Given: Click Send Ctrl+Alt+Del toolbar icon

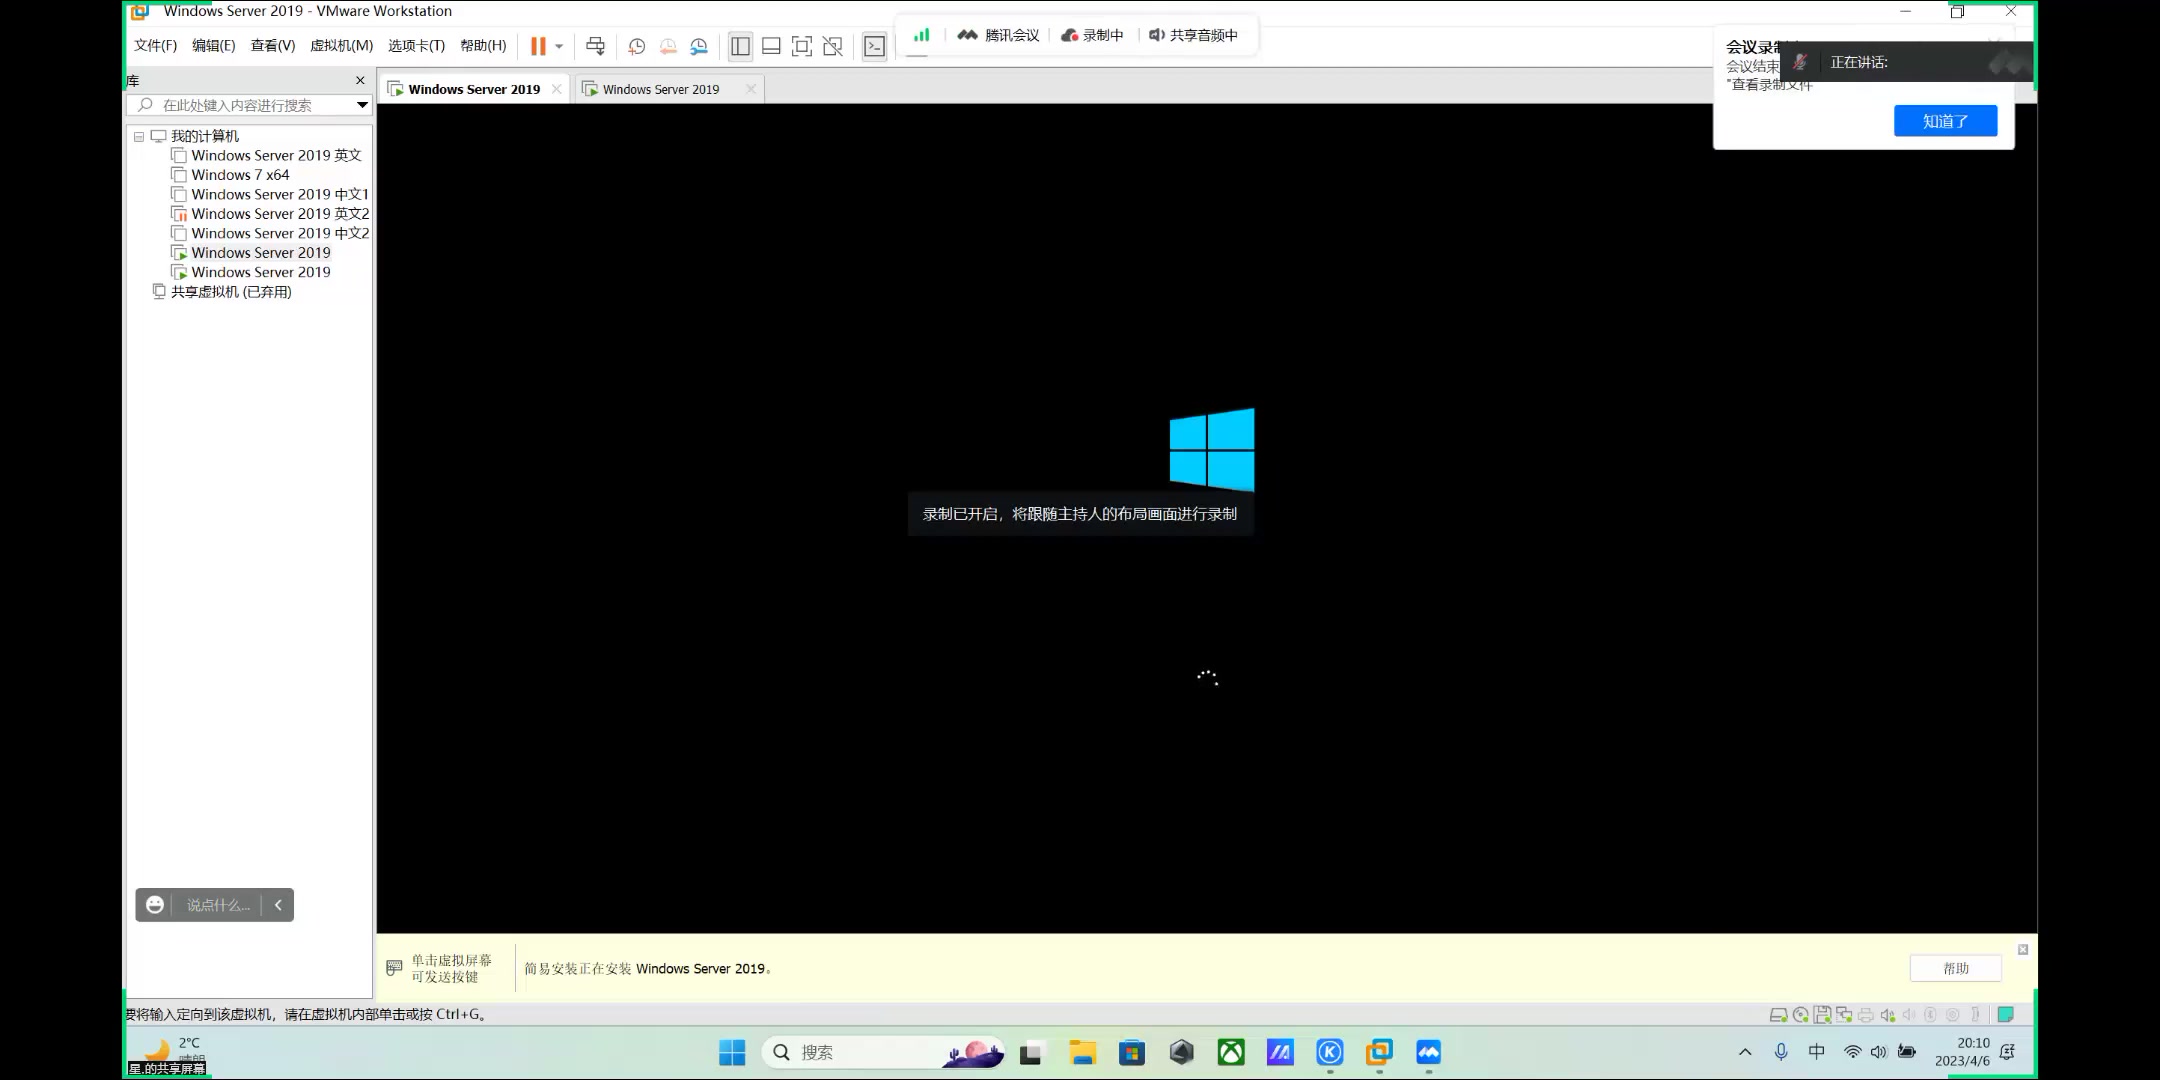Looking at the screenshot, I should point(595,46).
